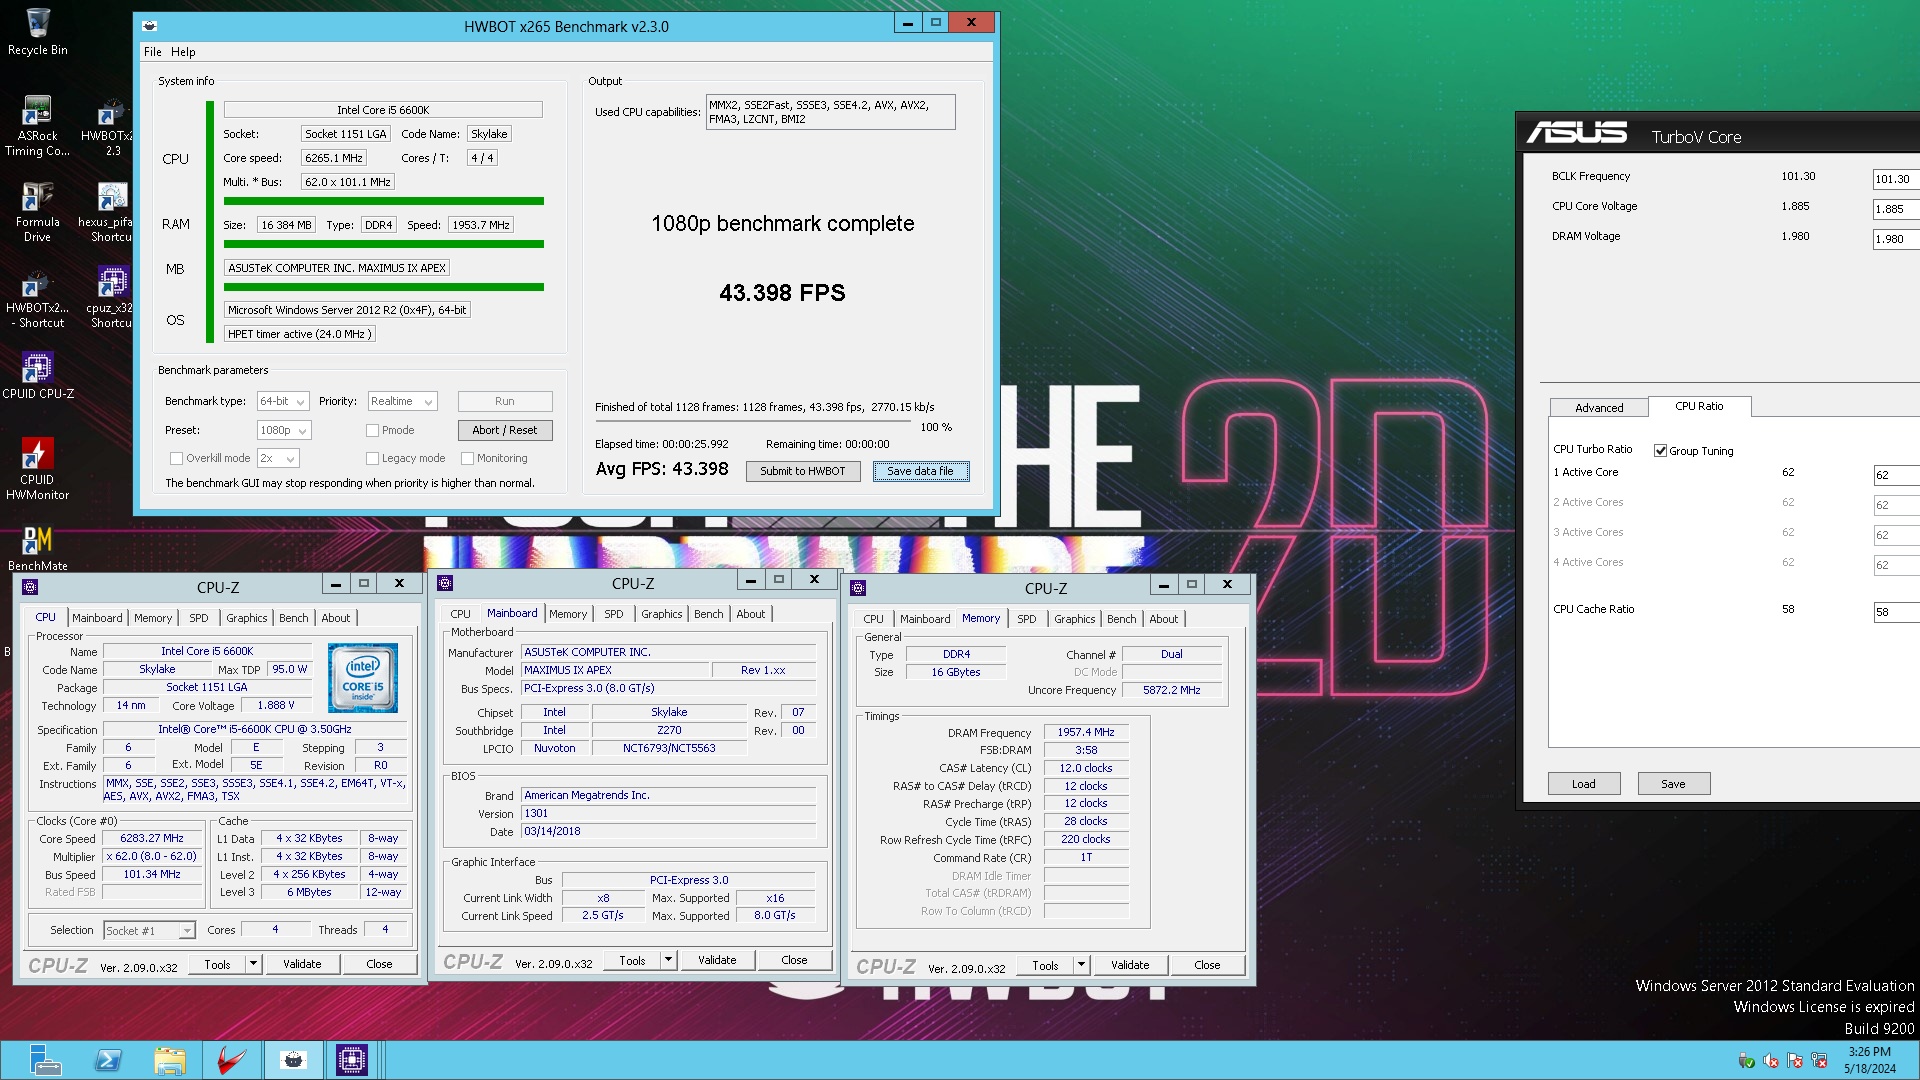Expand Tools arrow in middle CPU-Z
Image resolution: width=1920 pixels, height=1080 pixels.
point(668,960)
